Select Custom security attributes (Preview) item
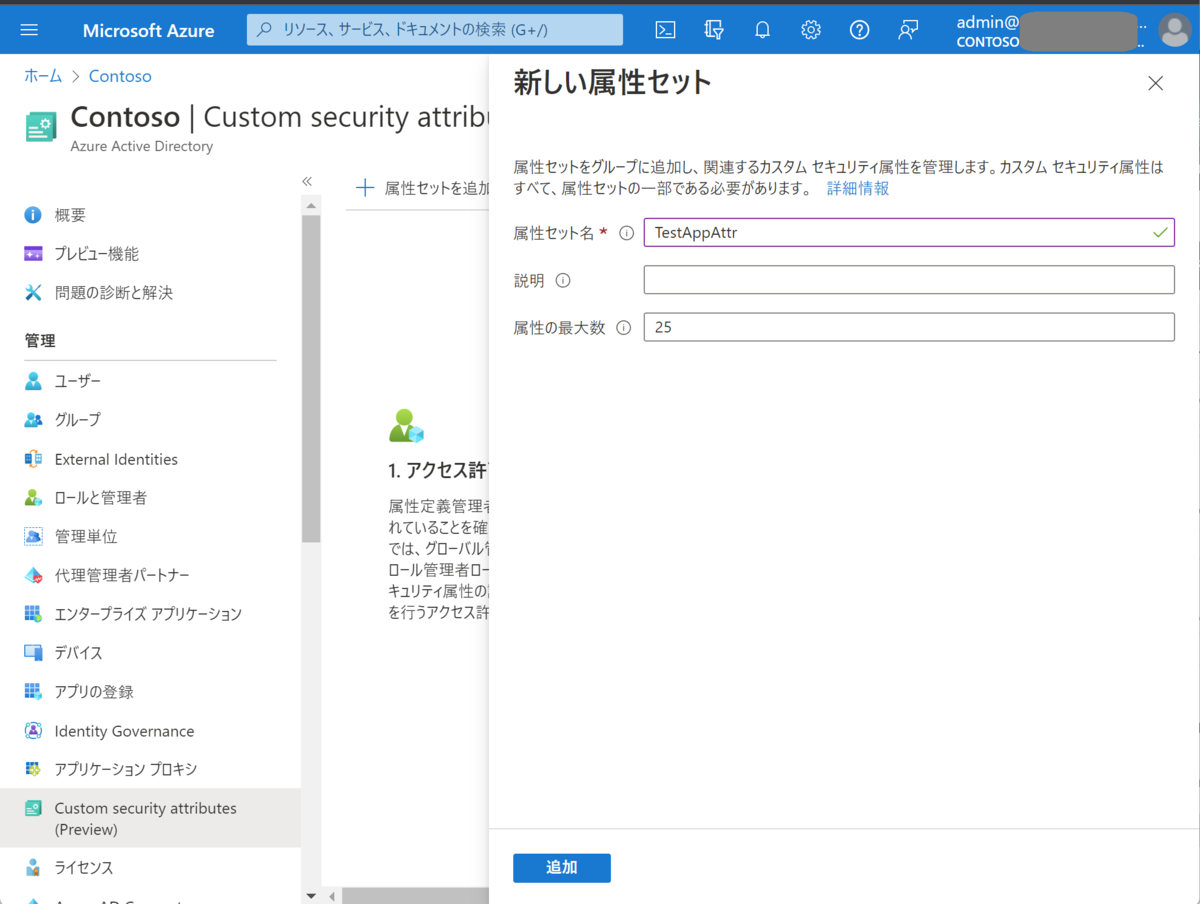This screenshot has height=904, width=1200. pyautogui.click(x=150, y=818)
